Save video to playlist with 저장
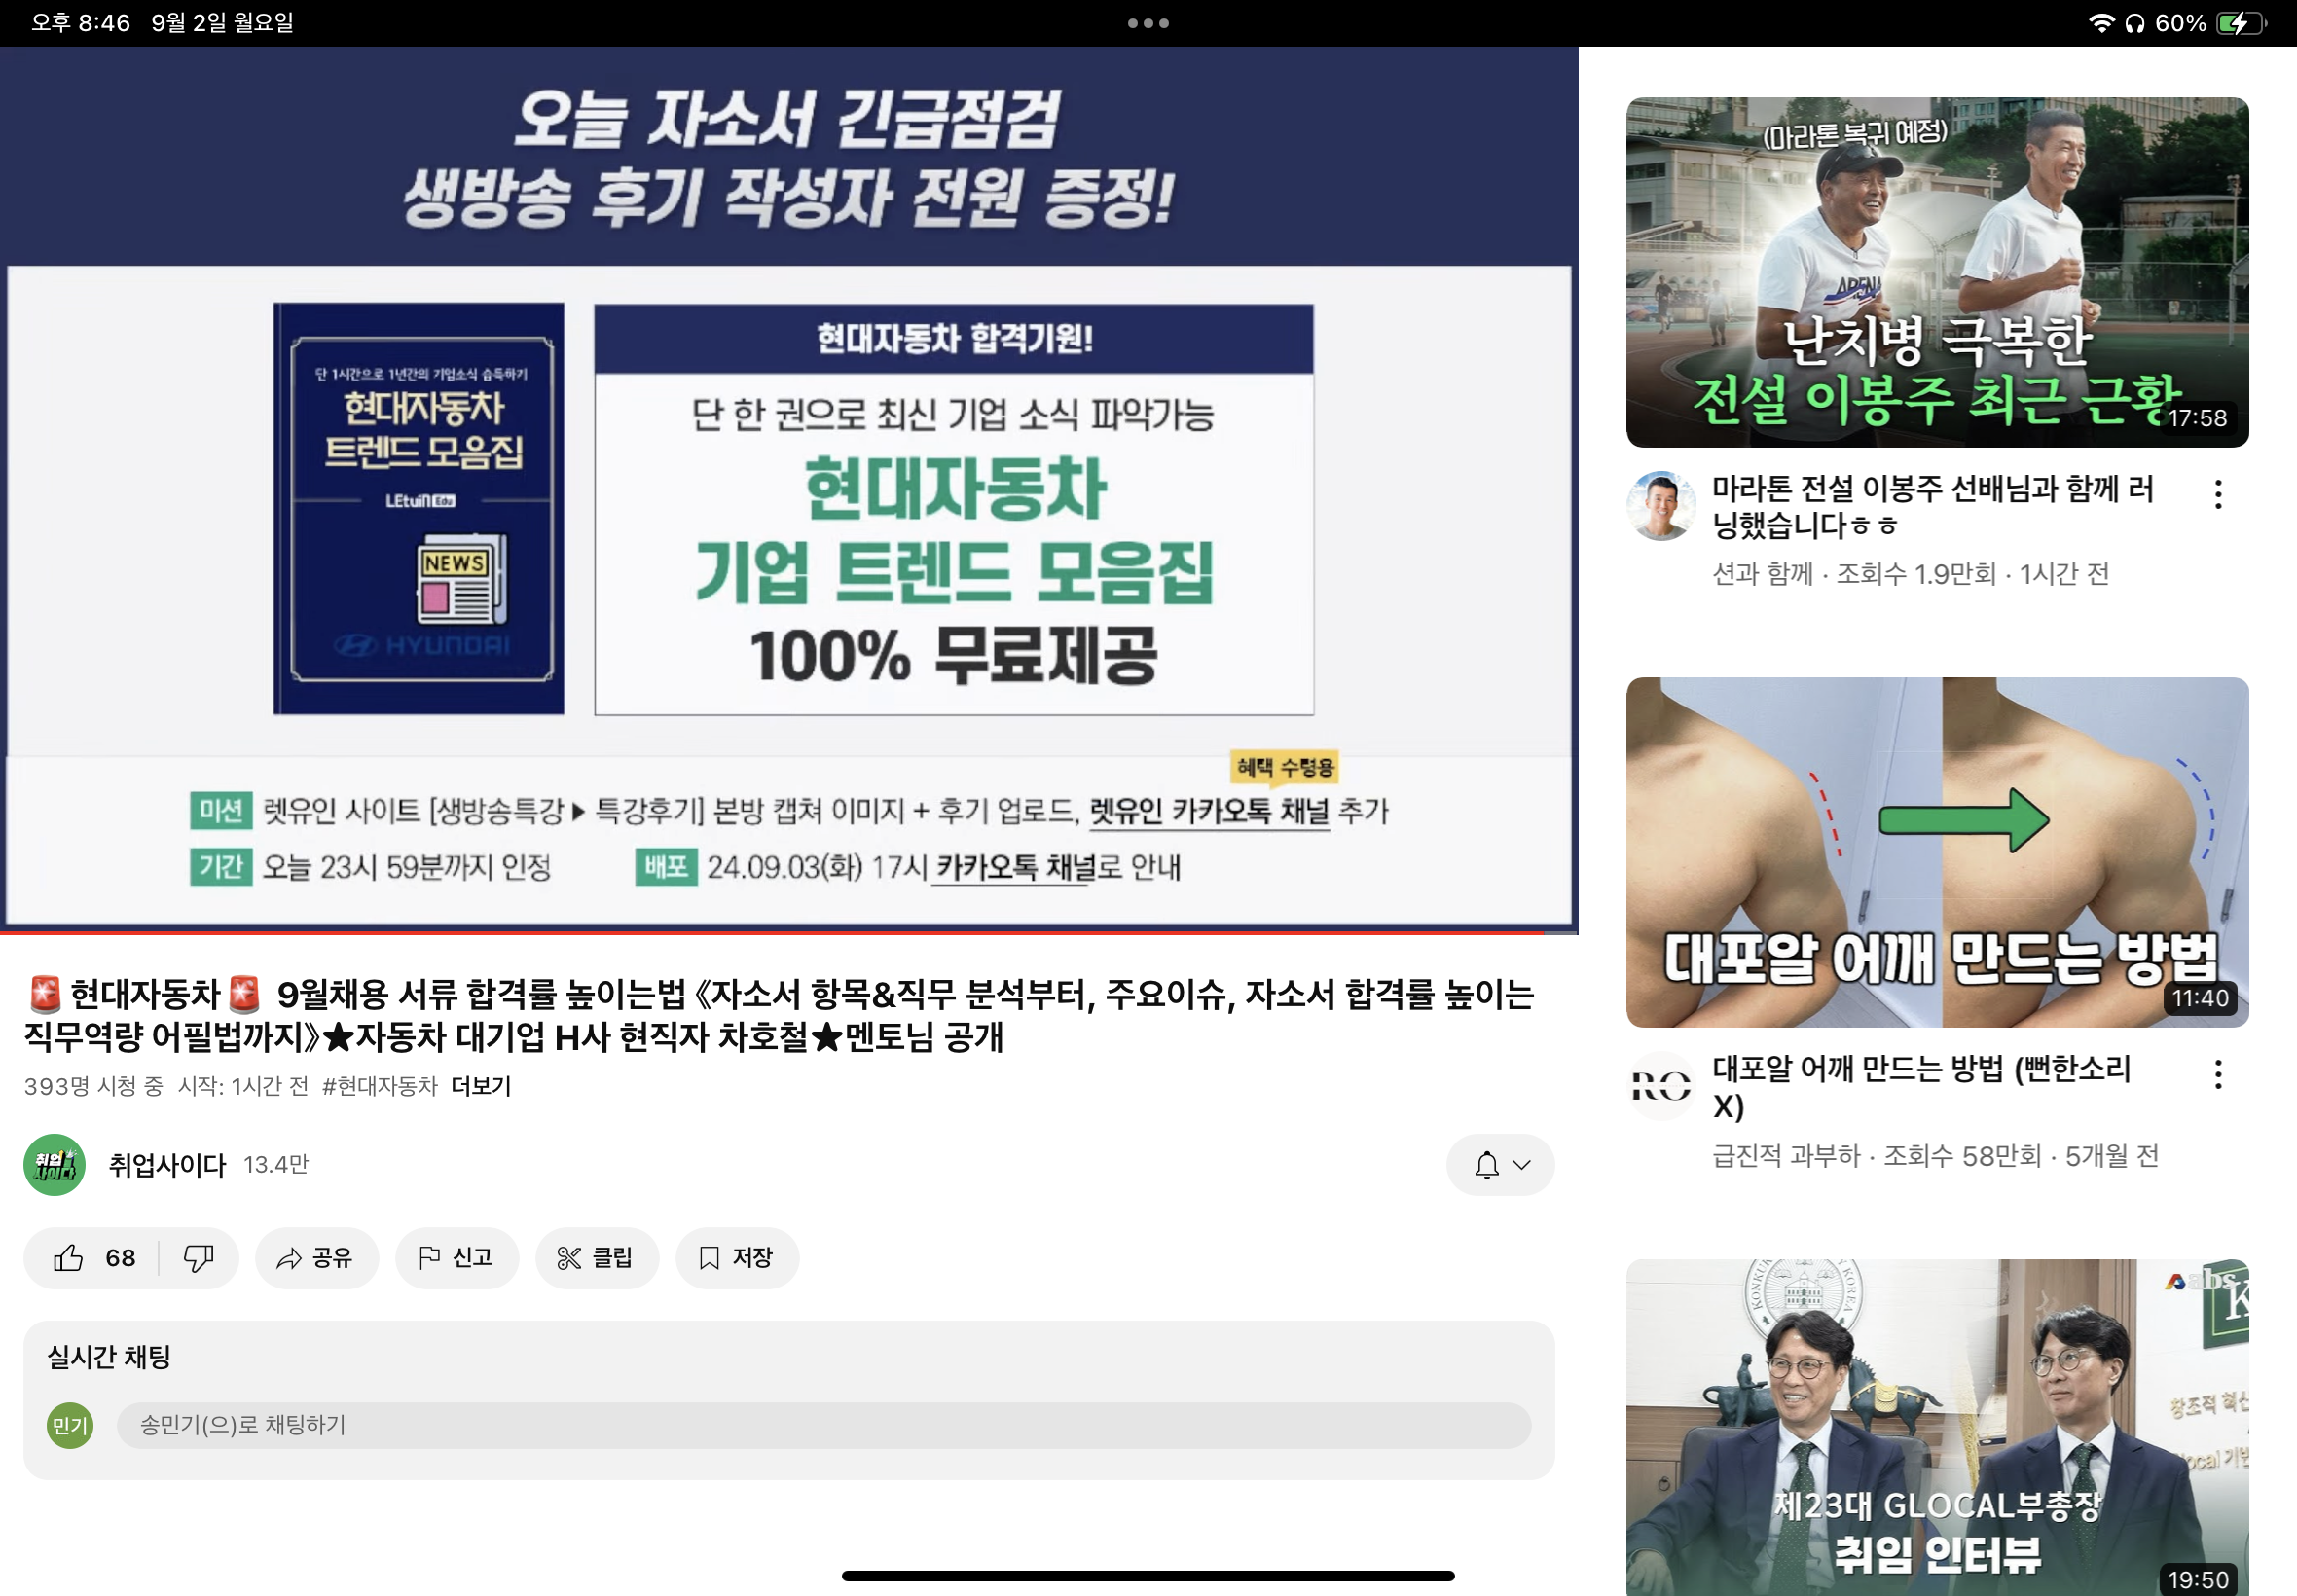This screenshot has height=1596, width=2297. pos(736,1258)
